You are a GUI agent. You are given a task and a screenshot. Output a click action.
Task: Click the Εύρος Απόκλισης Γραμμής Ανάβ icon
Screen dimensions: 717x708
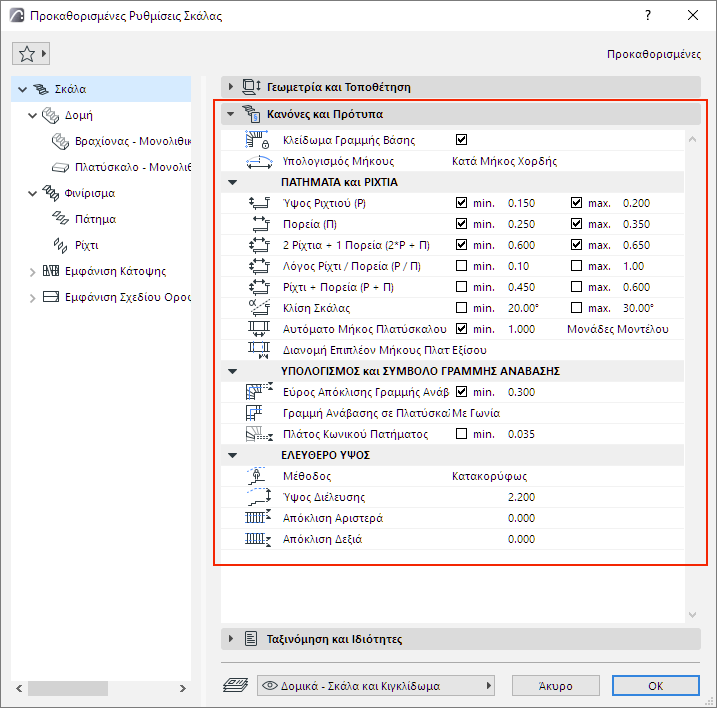pyautogui.click(x=259, y=392)
